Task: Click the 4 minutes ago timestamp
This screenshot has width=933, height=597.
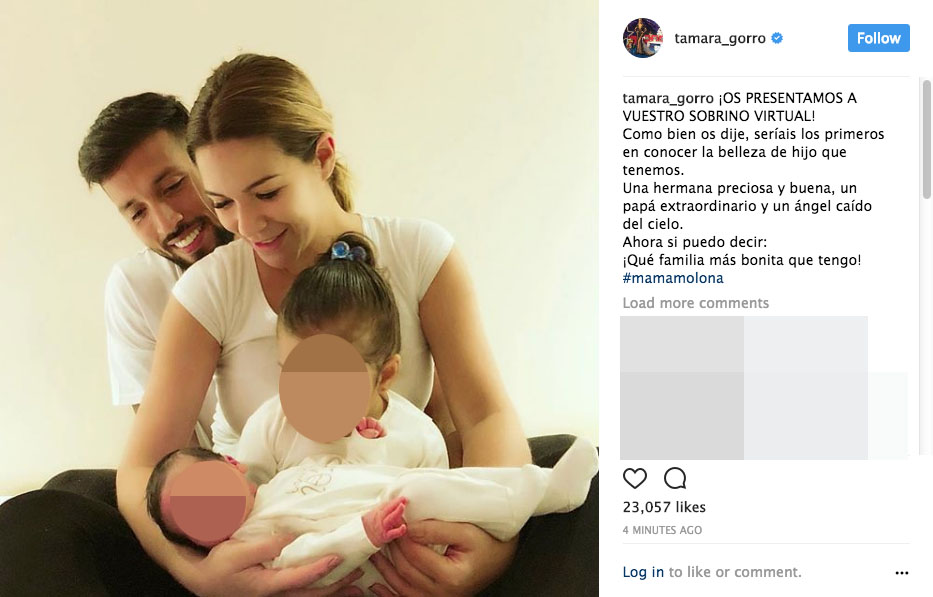Action: pos(662,530)
